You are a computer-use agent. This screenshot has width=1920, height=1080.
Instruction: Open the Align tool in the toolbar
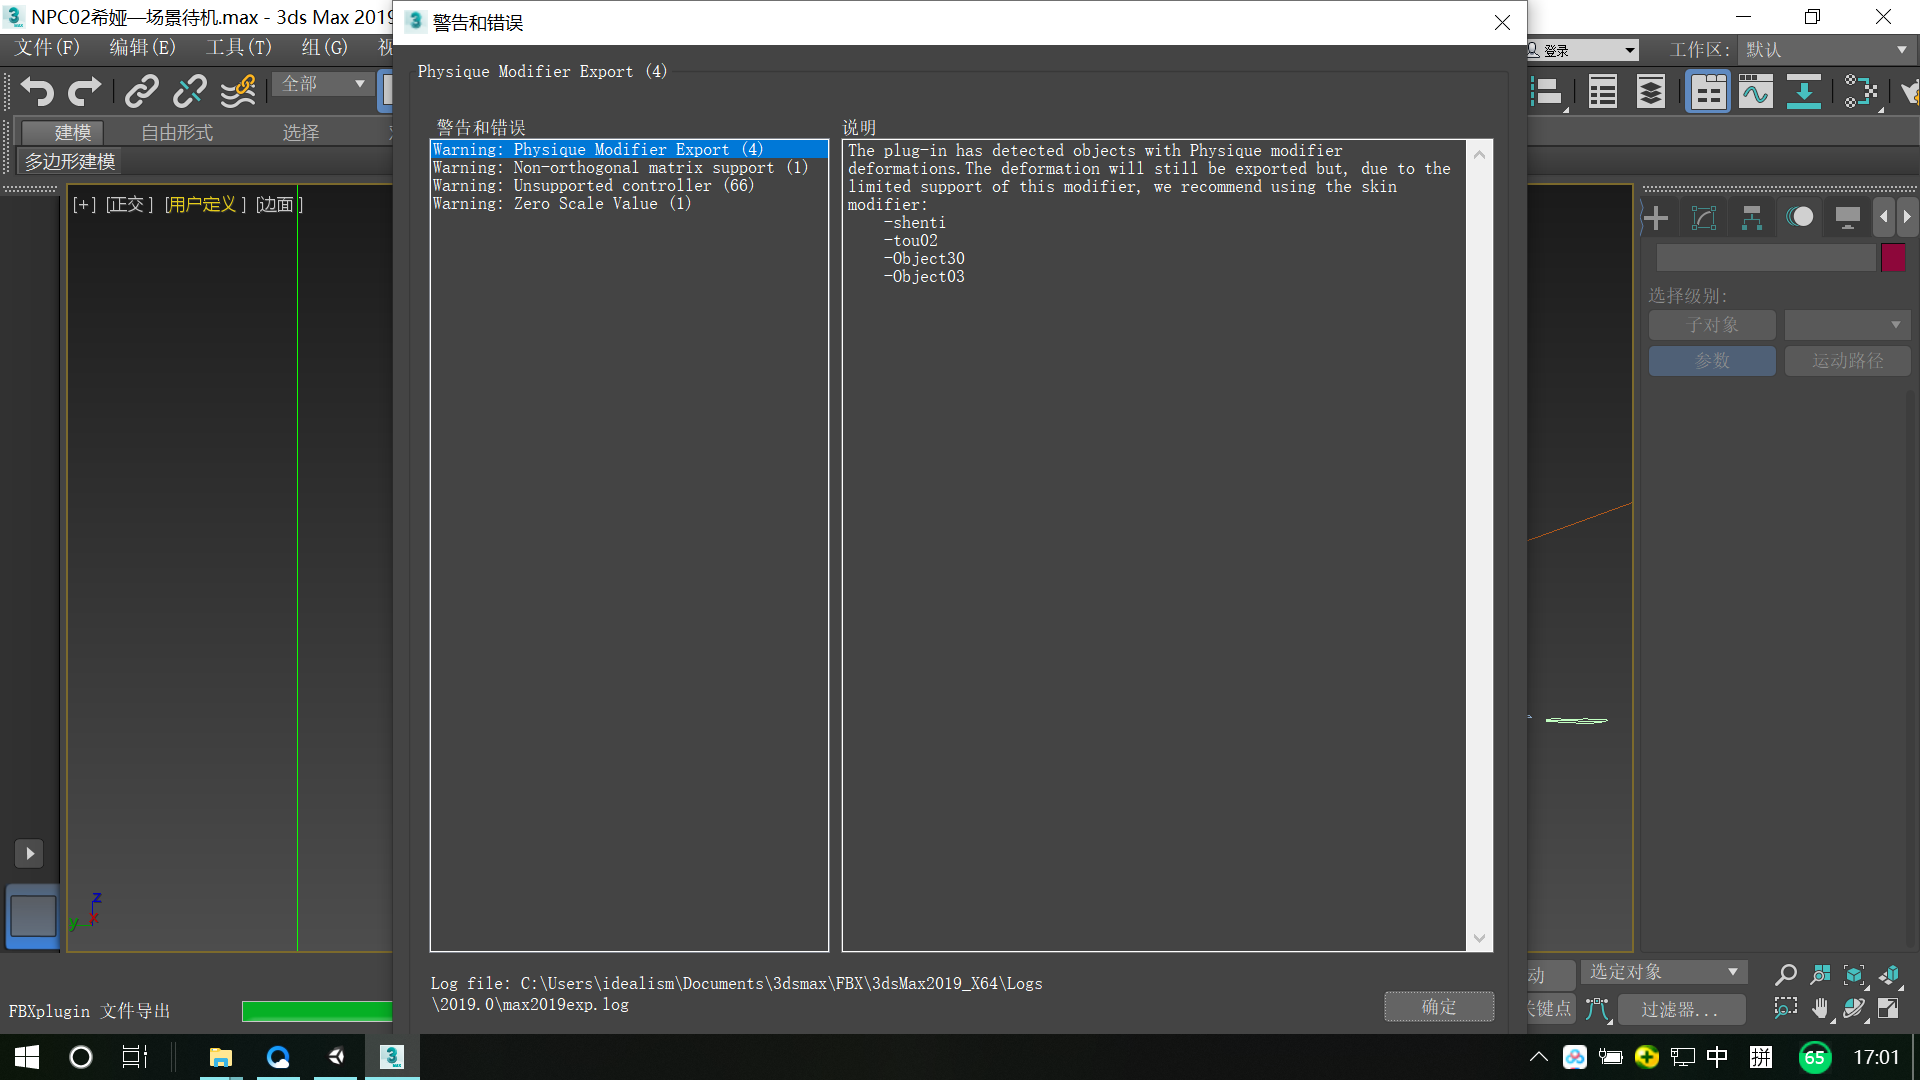point(1546,93)
